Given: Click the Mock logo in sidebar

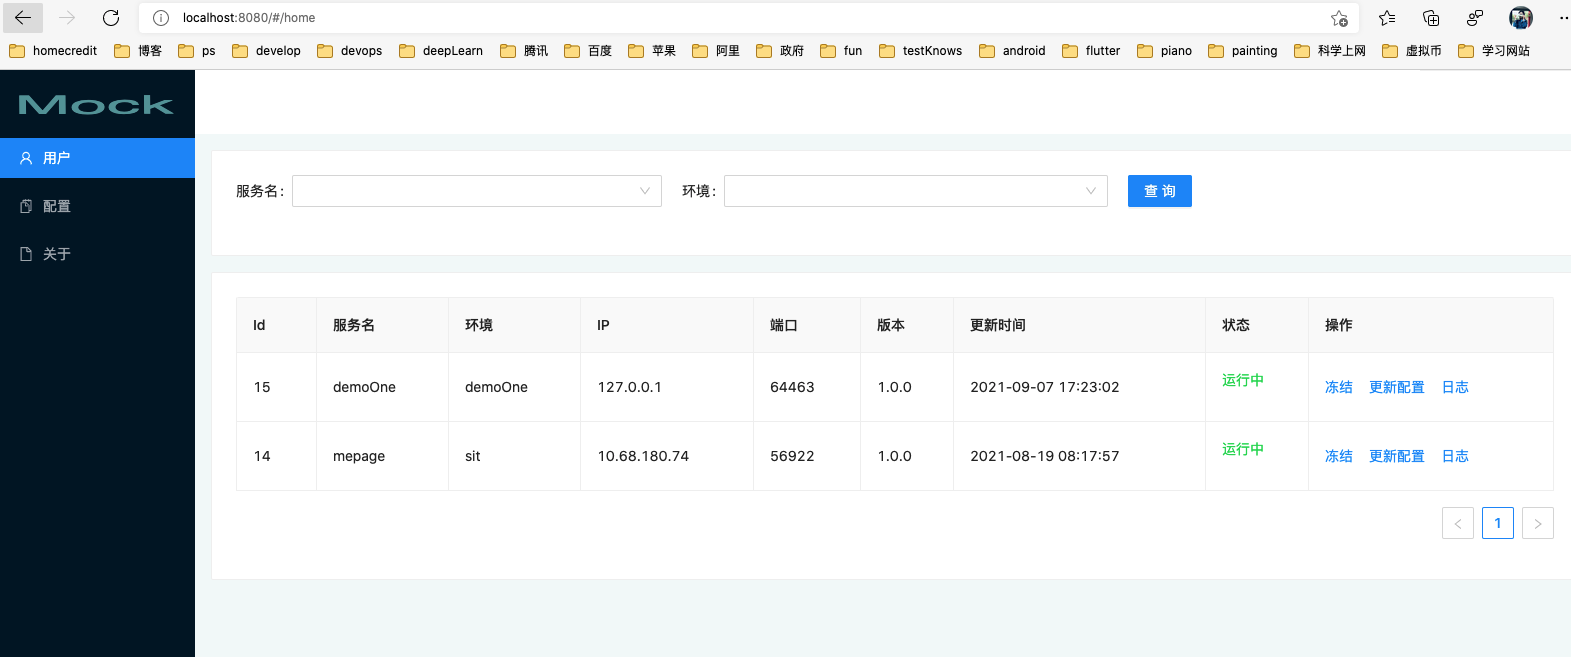Looking at the screenshot, I should pyautogui.click(x=96, y=105).
